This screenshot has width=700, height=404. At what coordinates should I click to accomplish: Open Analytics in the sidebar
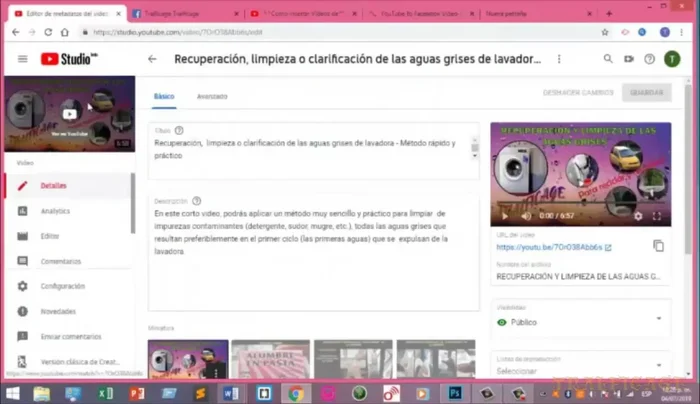68,211
